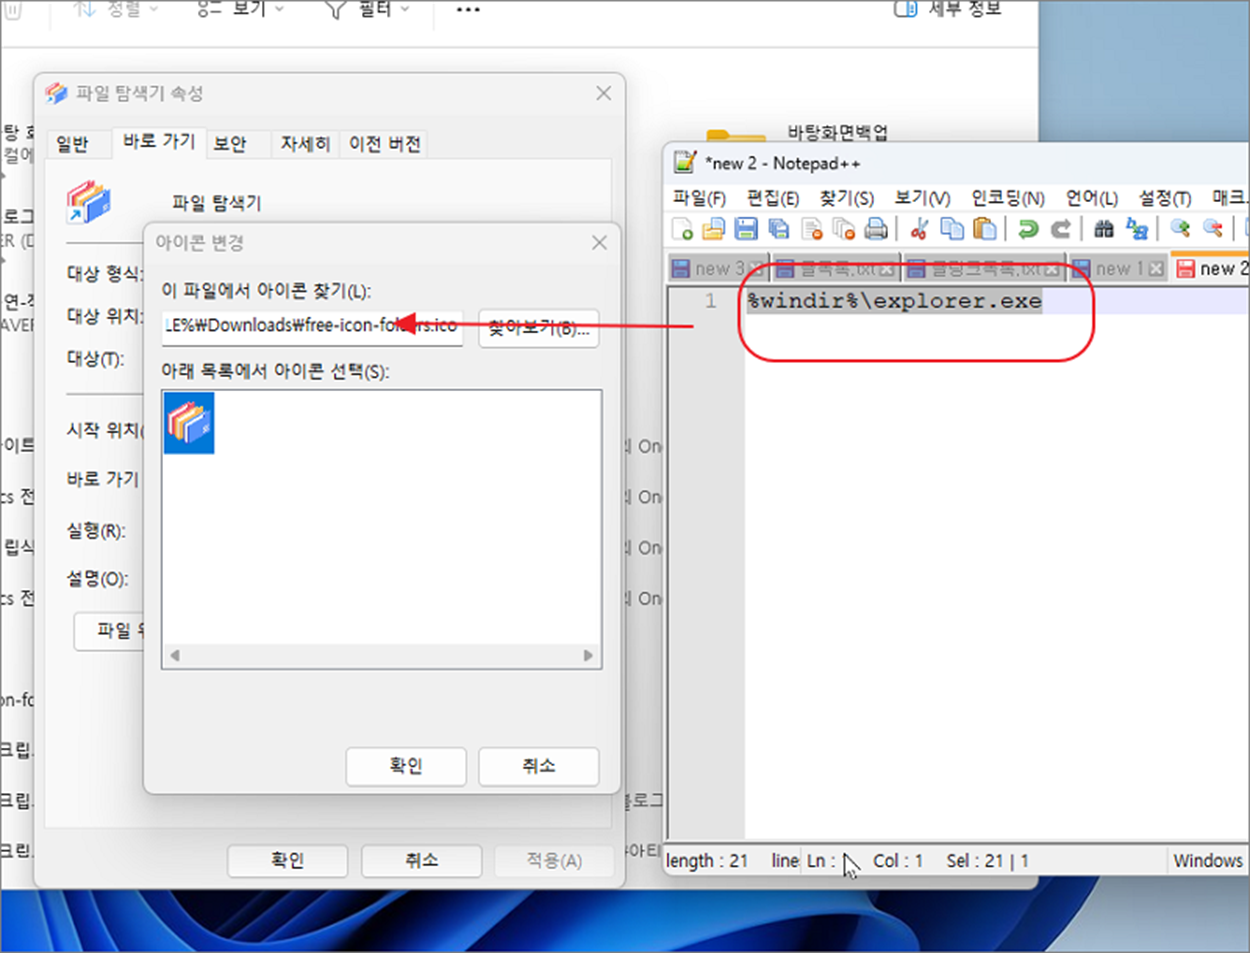Image resolution: width=1250 pixels, height=953 pixels.
Task: Click 'length : 21' in the status bar
Action: pyautogui.click(x=707, y=861)
